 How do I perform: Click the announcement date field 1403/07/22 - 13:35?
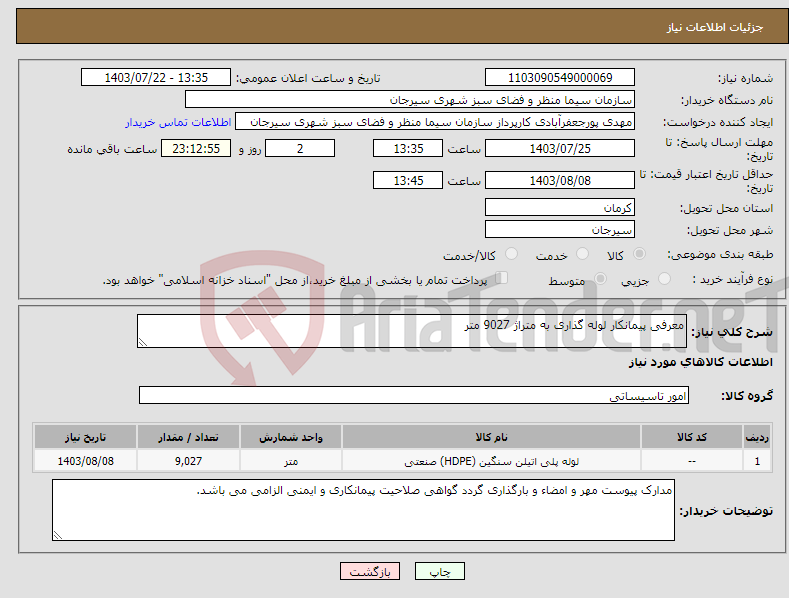pos(156,78)
